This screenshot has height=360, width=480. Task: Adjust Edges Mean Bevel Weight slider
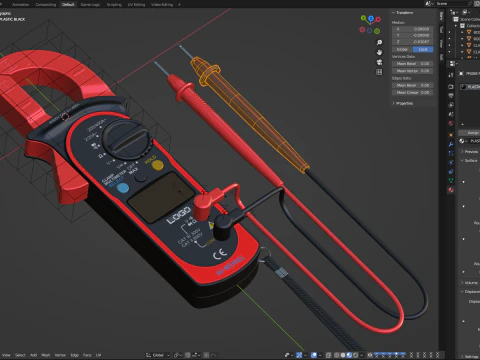tap(413, 85)
